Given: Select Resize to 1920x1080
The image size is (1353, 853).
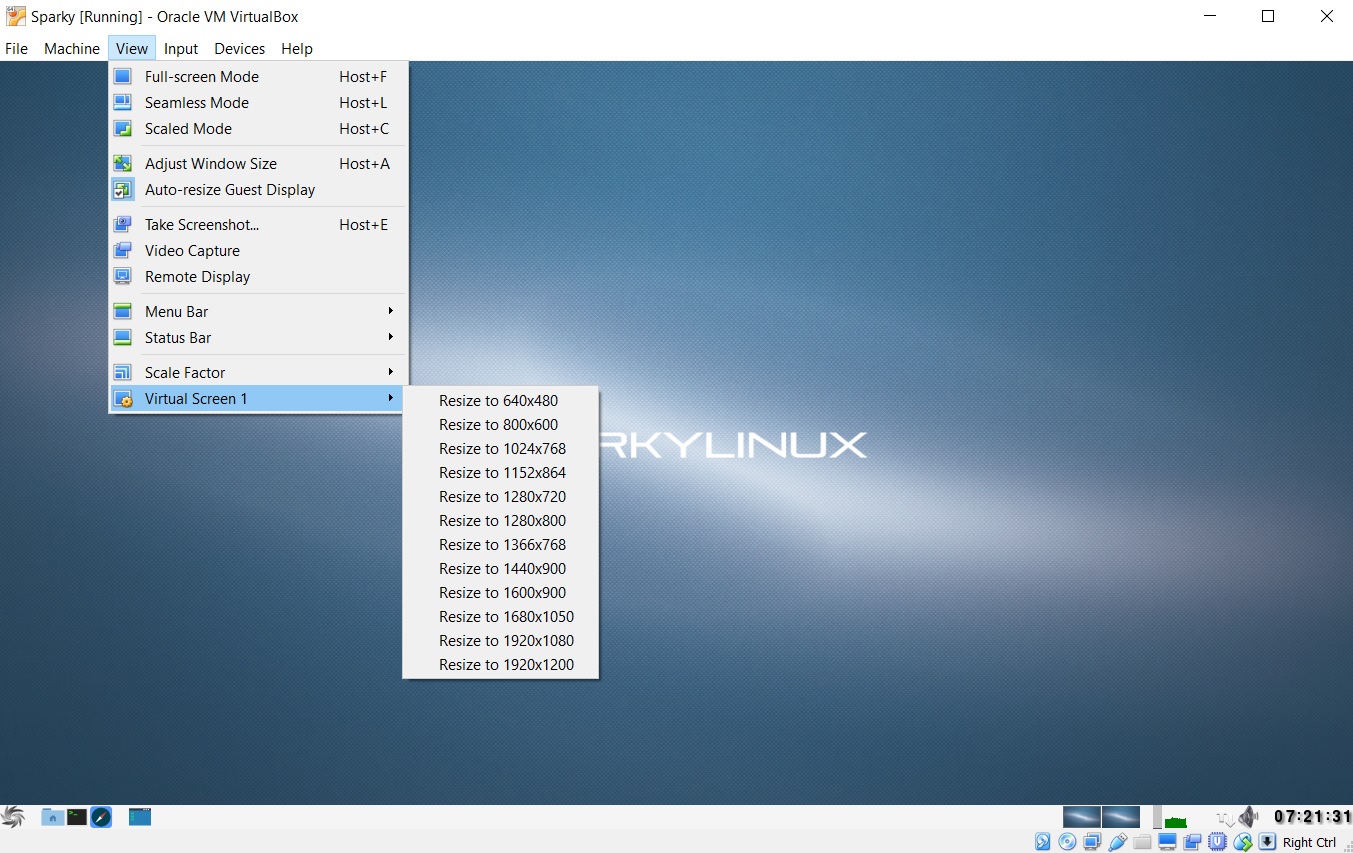Looking at the screenshot, I should 500,641.
